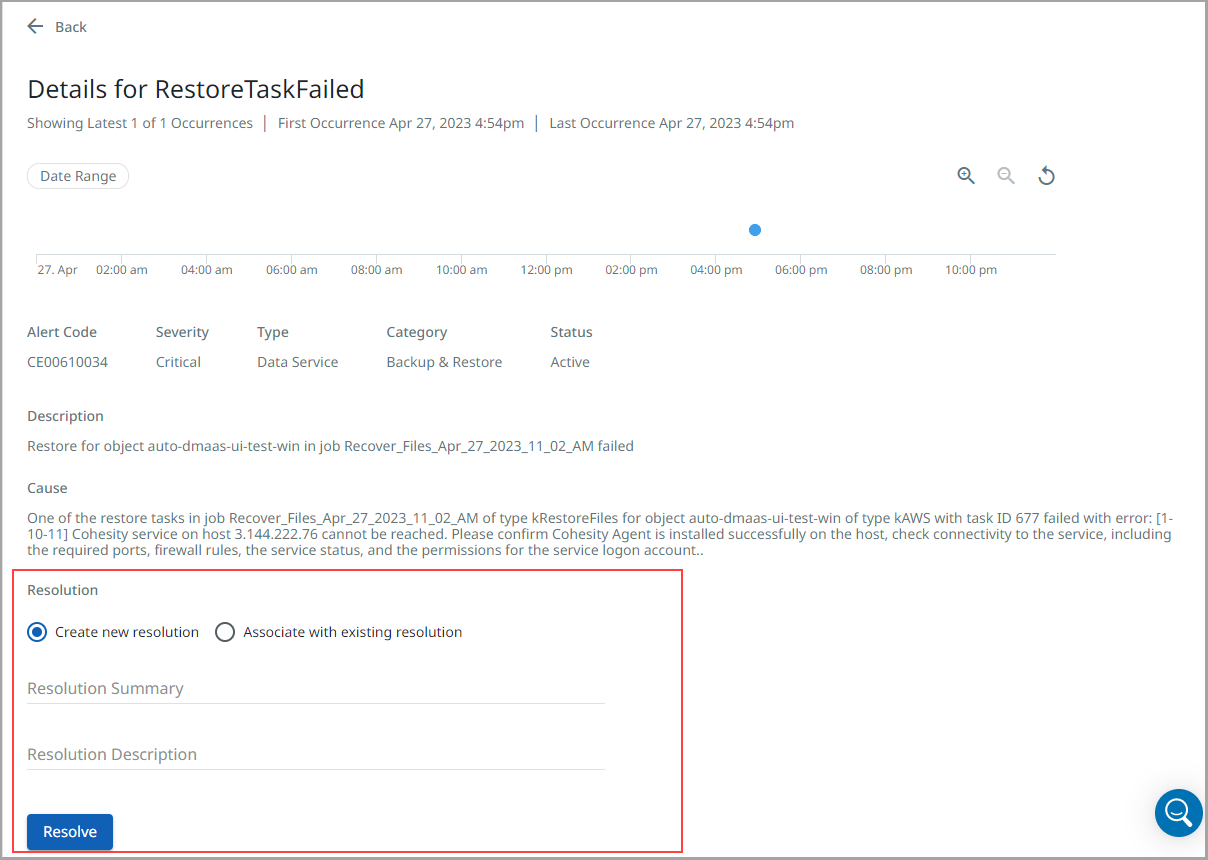Choose Associate with existing resolution
The height and width of the screenshot is (860, 1208).
[x=225, y=632]
